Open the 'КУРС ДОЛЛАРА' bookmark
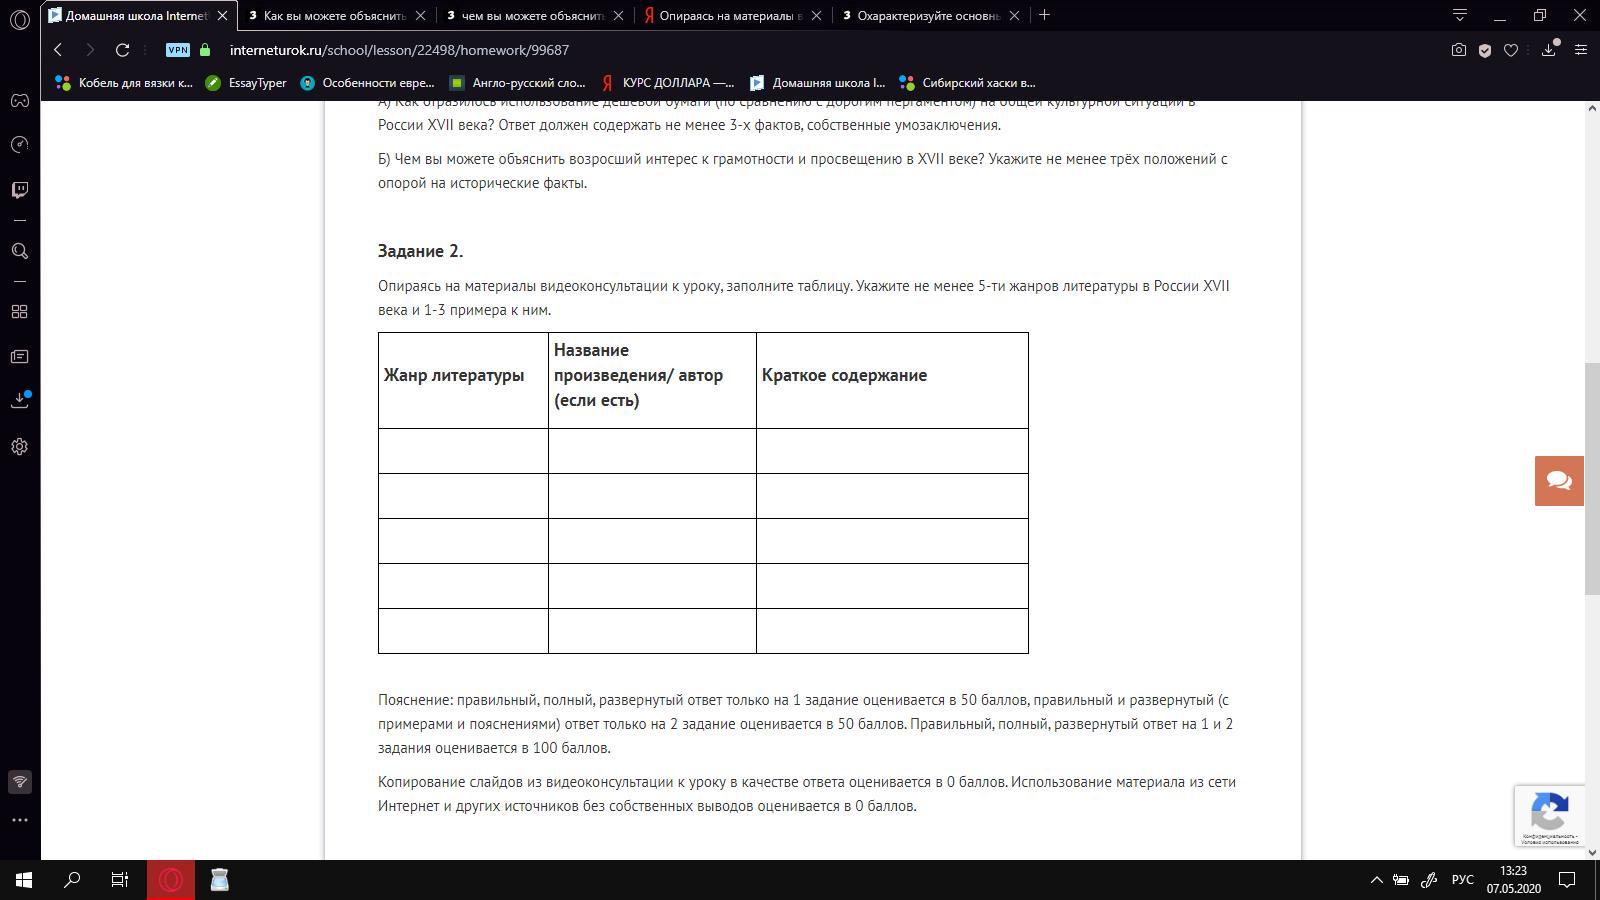 [667, 83]
